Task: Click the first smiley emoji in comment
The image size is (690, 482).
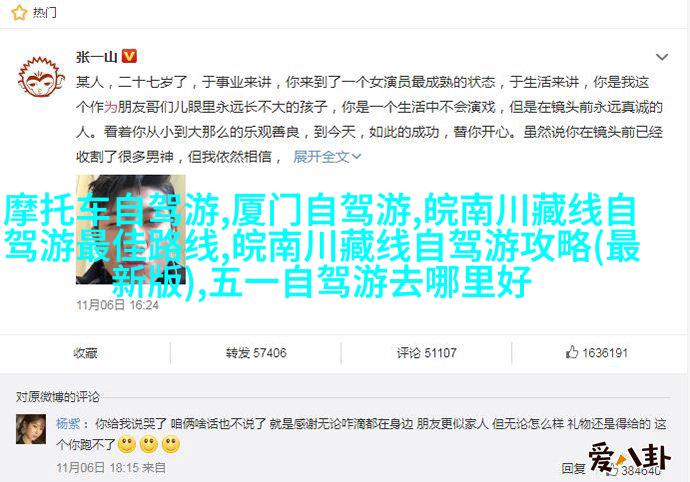Action: [127, 445]
